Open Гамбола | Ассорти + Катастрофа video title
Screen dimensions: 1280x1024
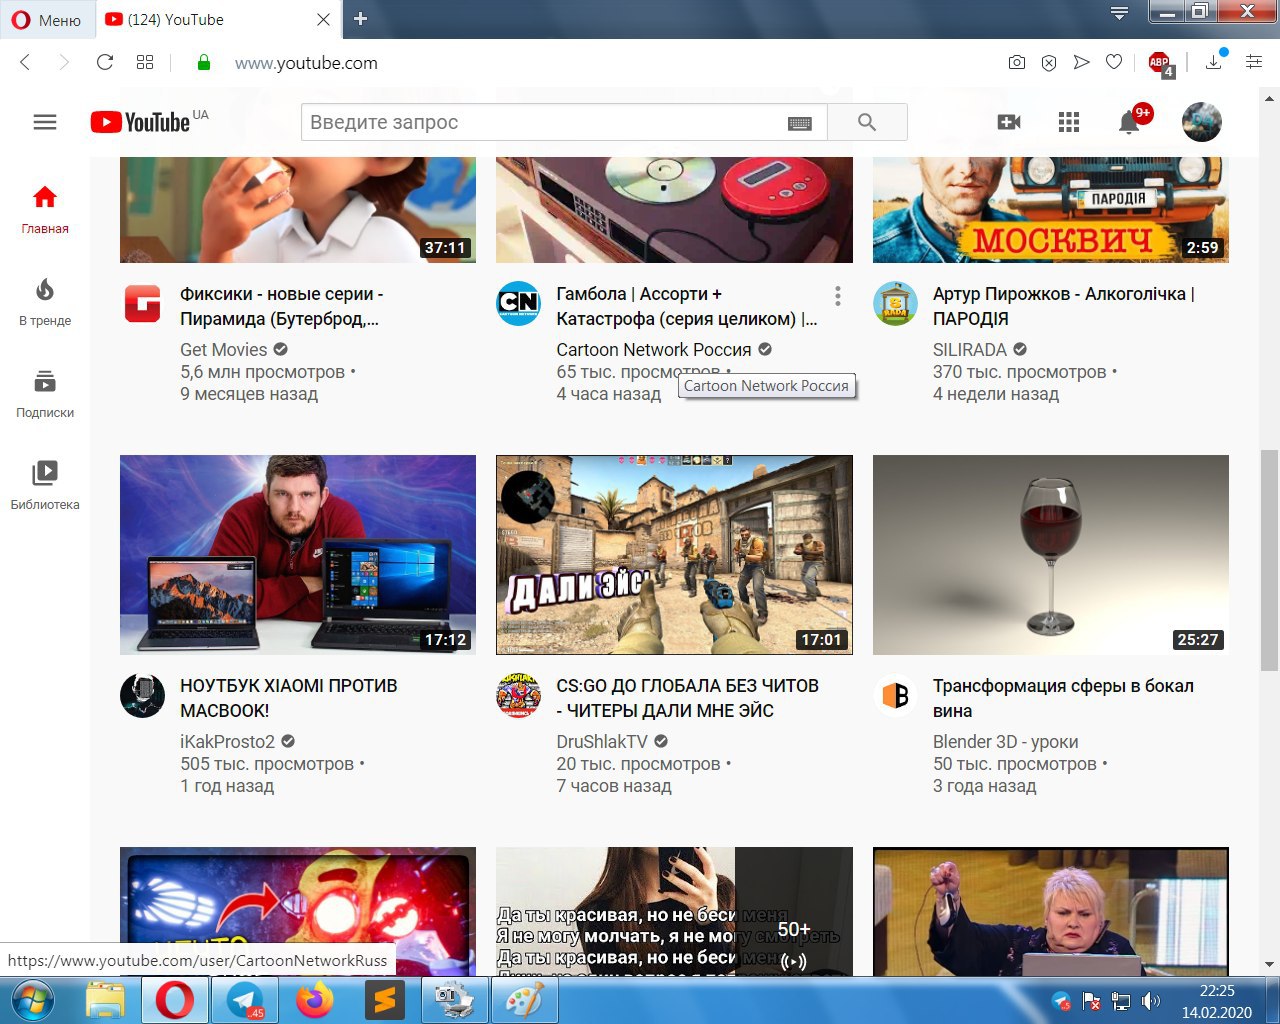coord(687,306)
